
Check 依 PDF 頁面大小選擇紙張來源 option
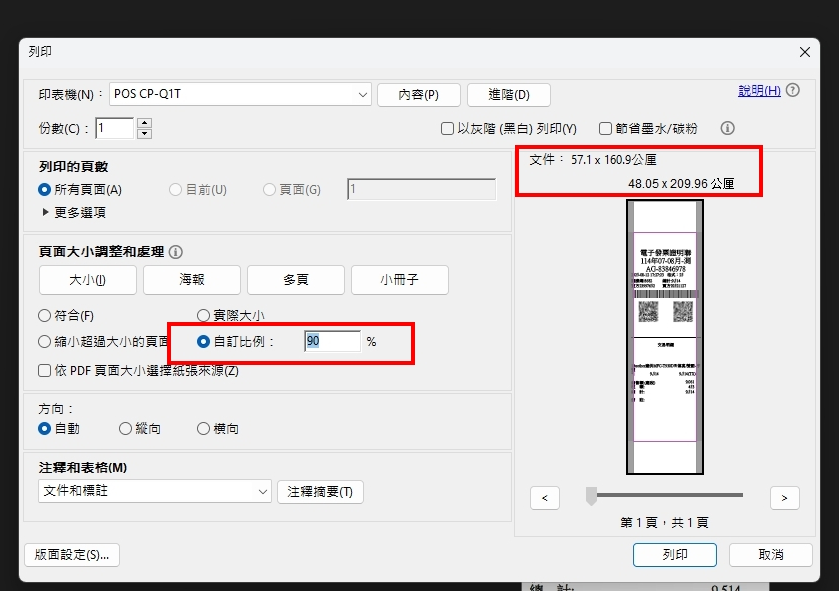tap(44, 371)
